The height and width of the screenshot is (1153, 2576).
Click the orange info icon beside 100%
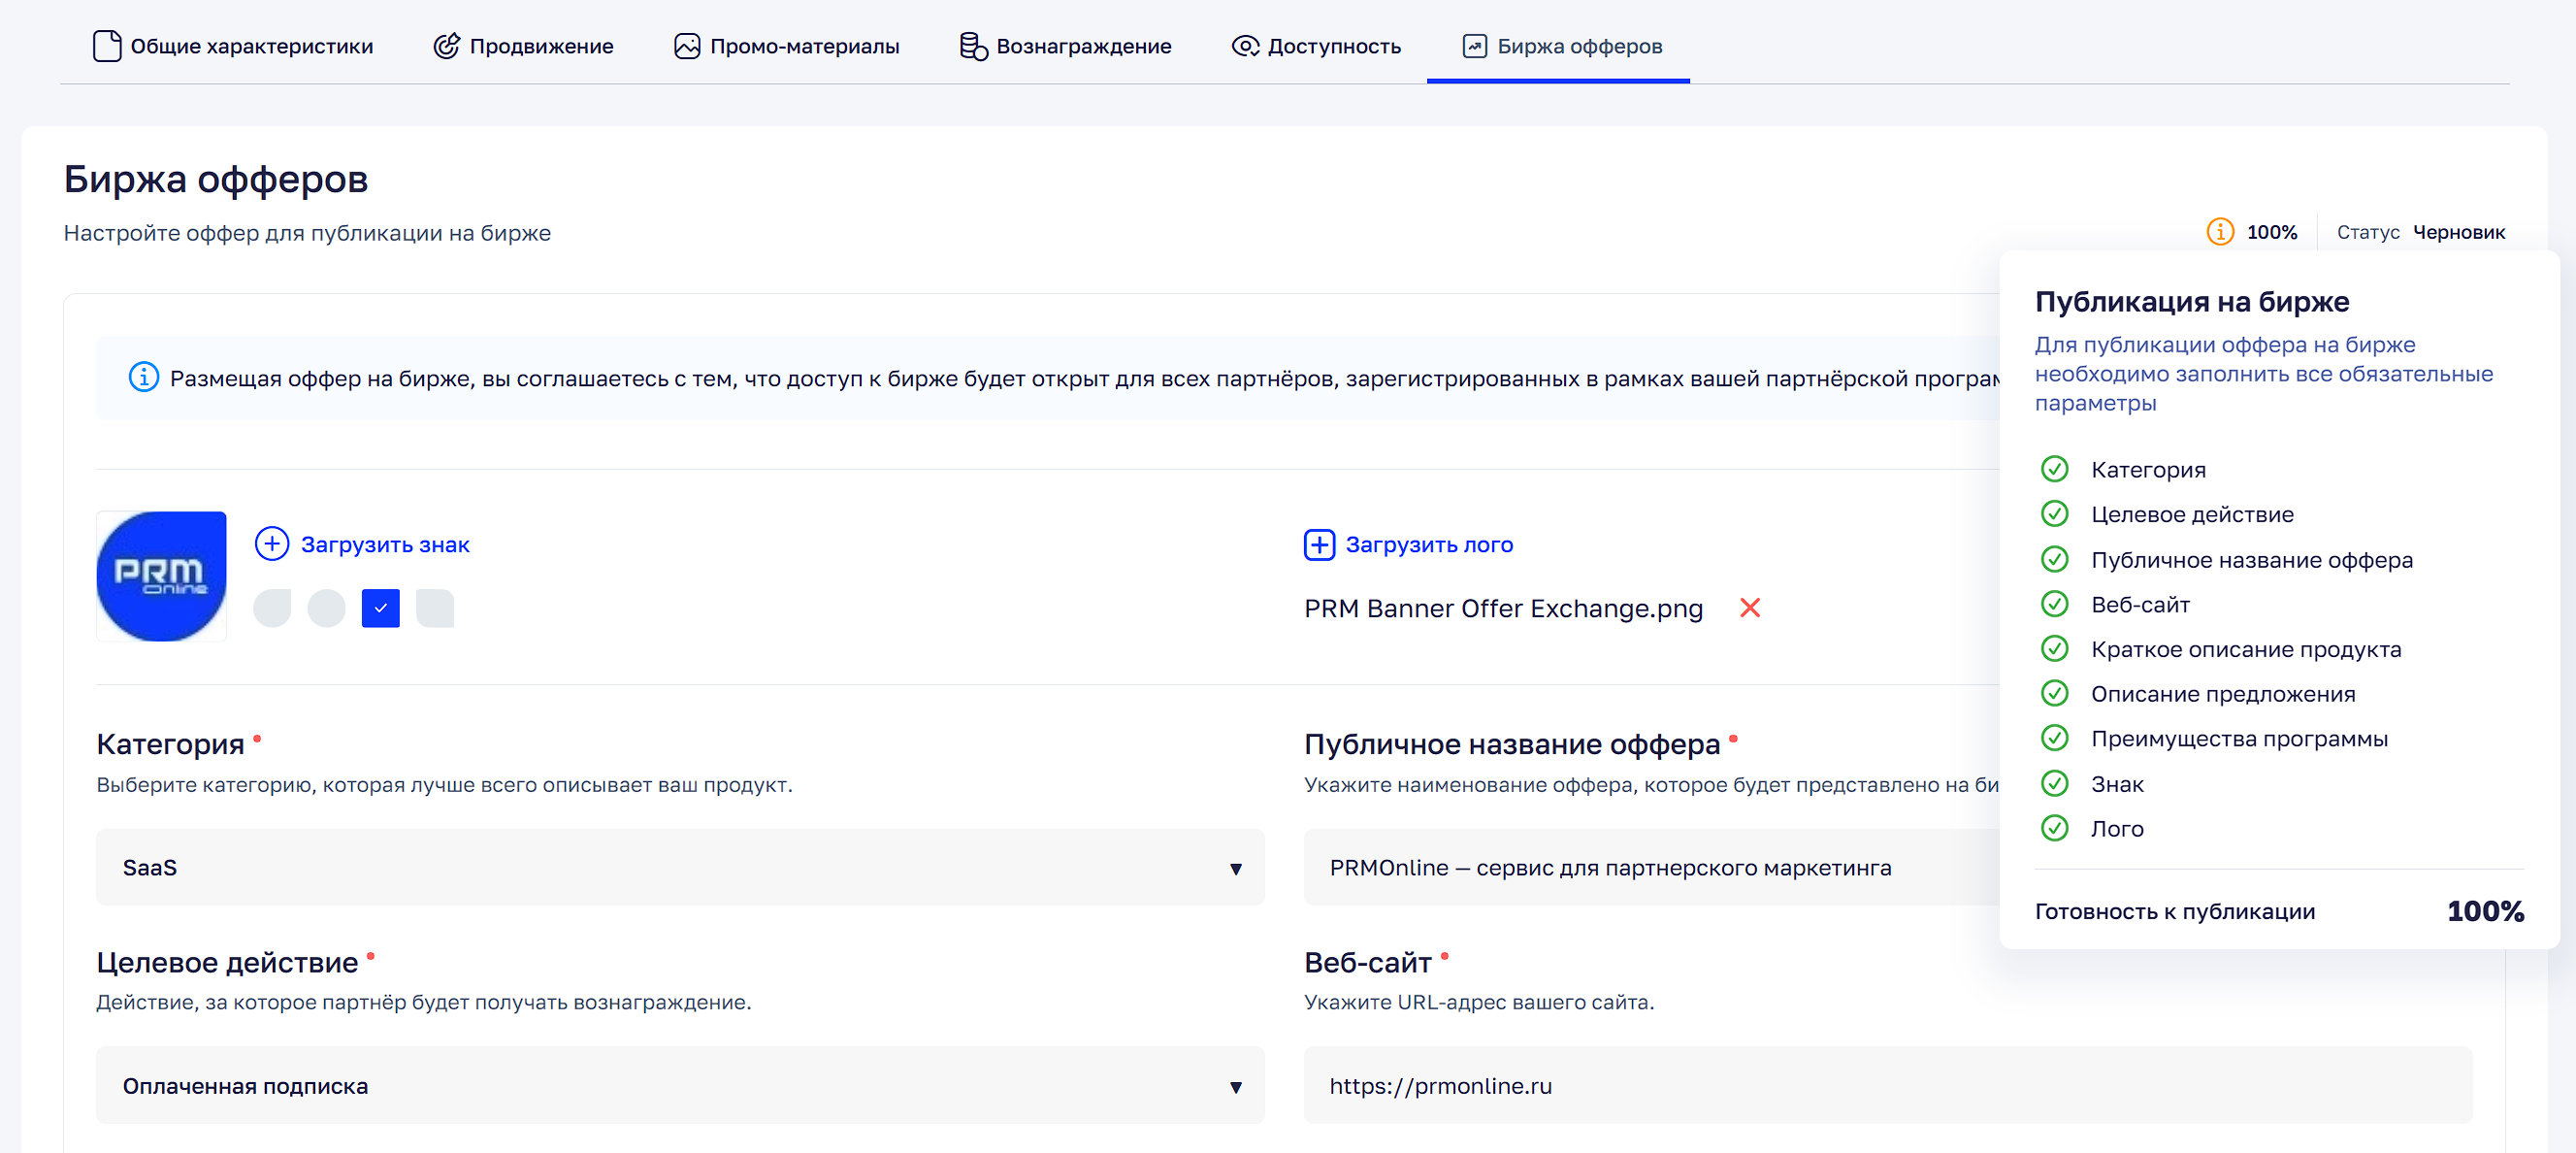[2219, 232]
